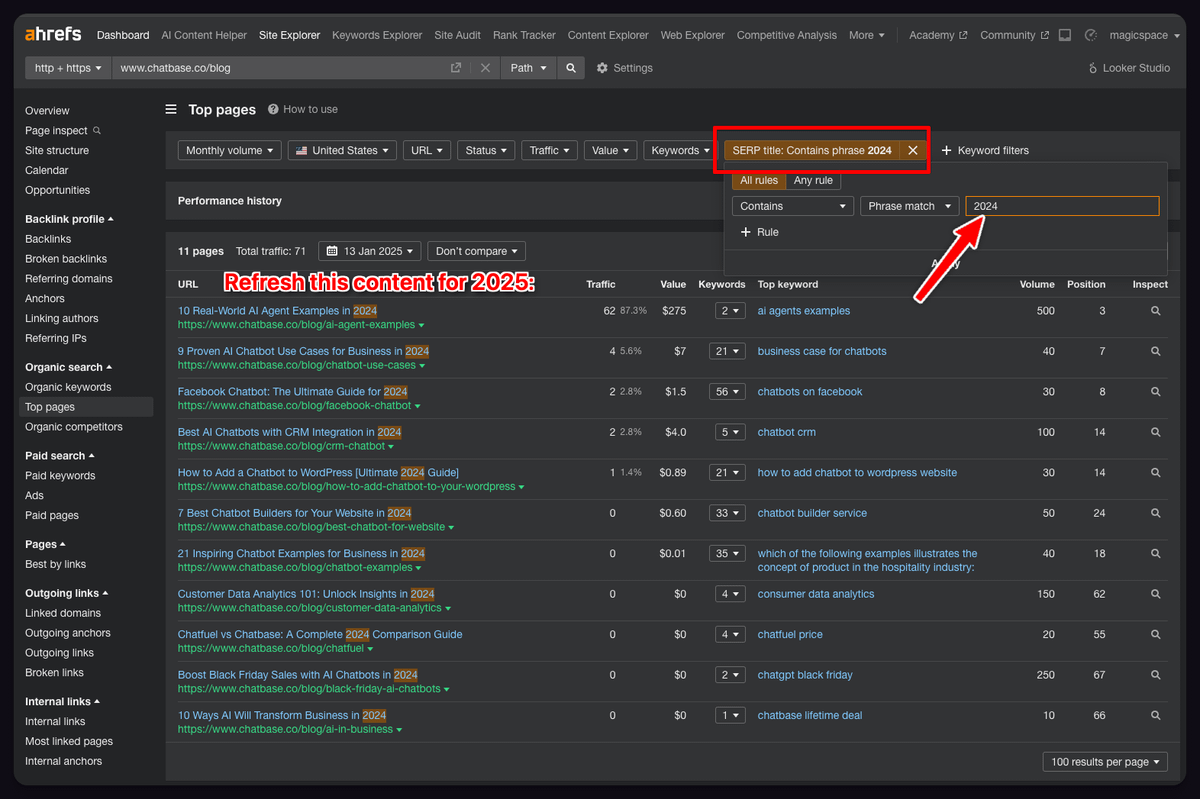Sort table by the Traffic column header

(x=601, y=284)
